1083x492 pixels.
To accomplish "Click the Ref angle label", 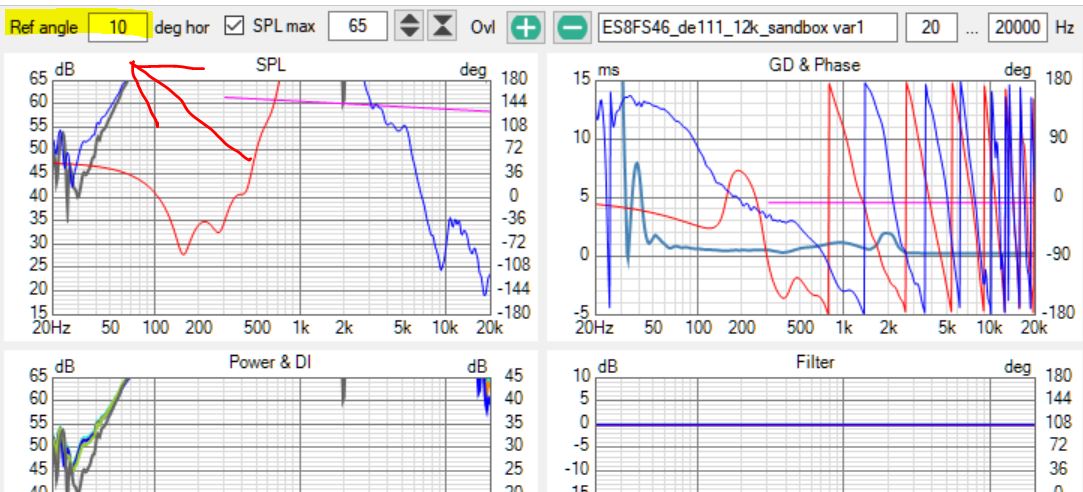I will [44, 28].
